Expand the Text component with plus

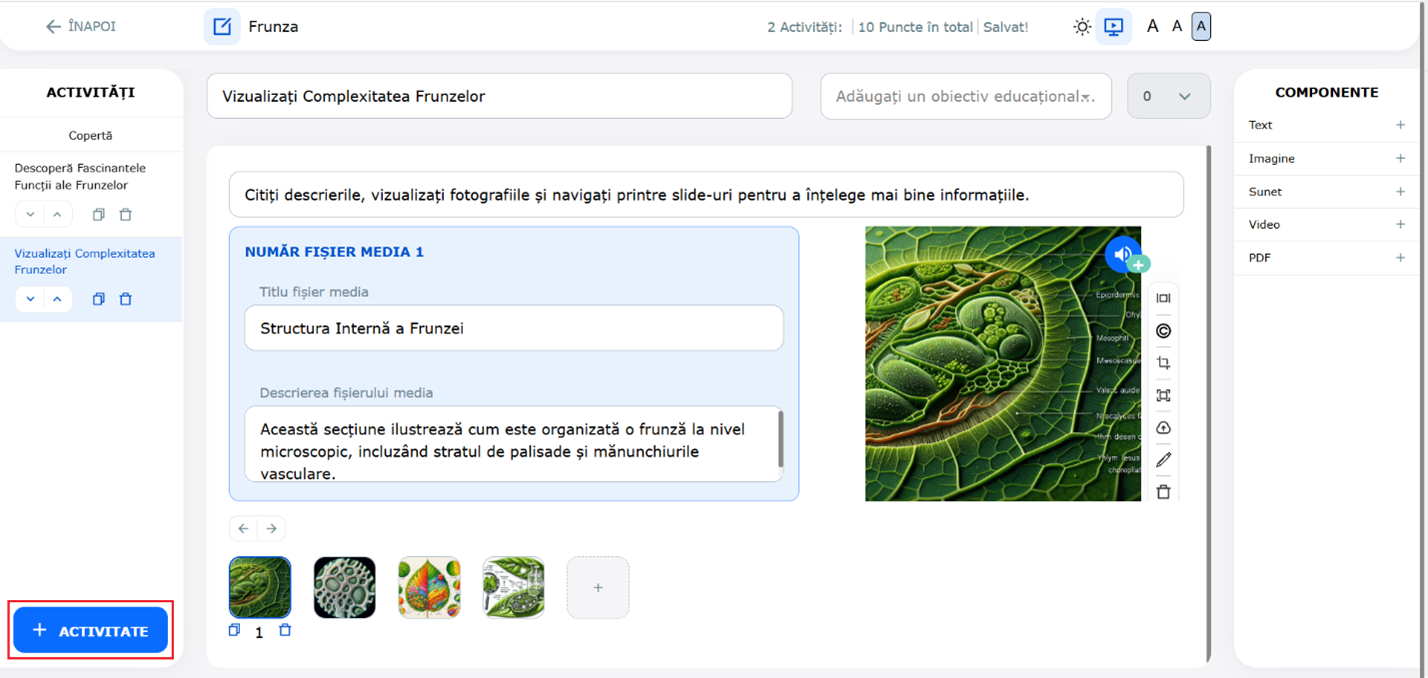(1400, 125)
